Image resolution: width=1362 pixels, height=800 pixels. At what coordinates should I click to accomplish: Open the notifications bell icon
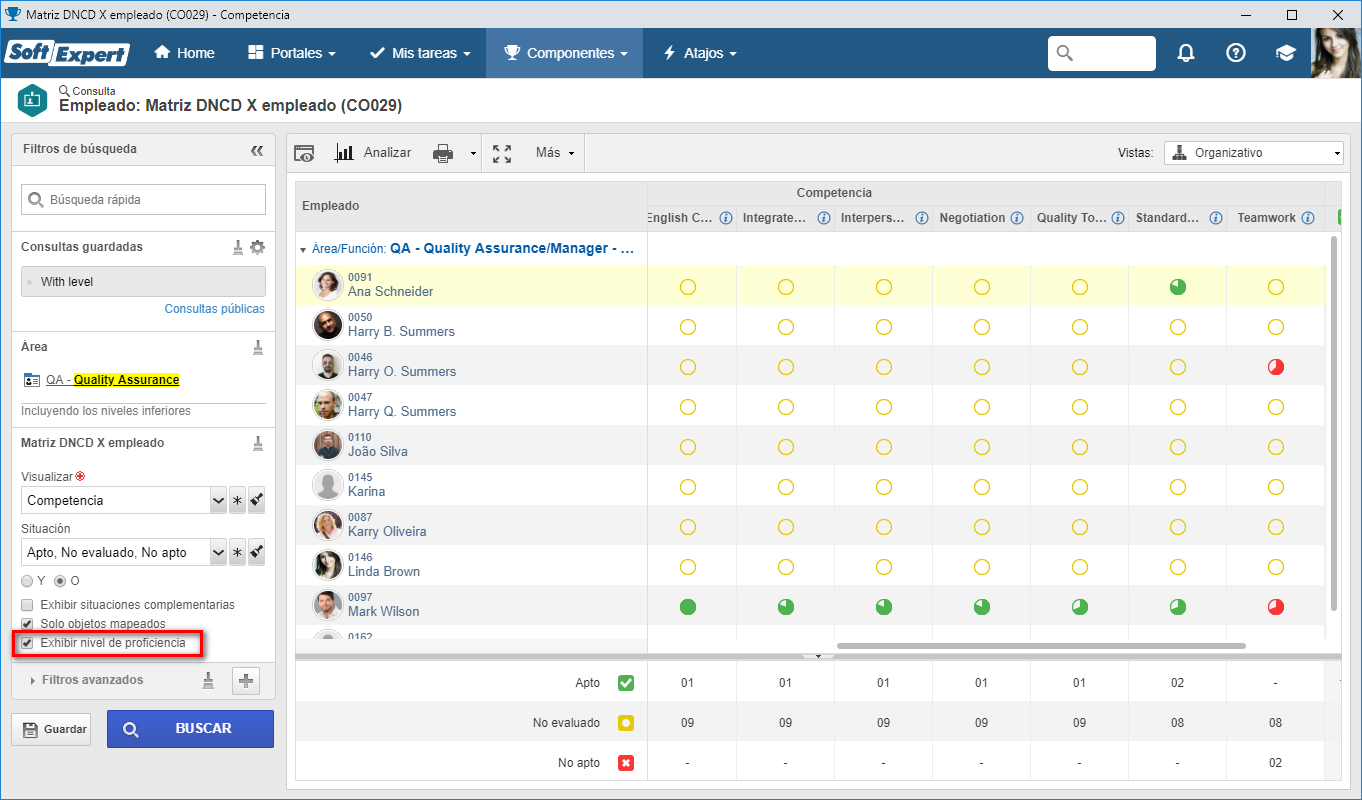tap(1186, 53)
